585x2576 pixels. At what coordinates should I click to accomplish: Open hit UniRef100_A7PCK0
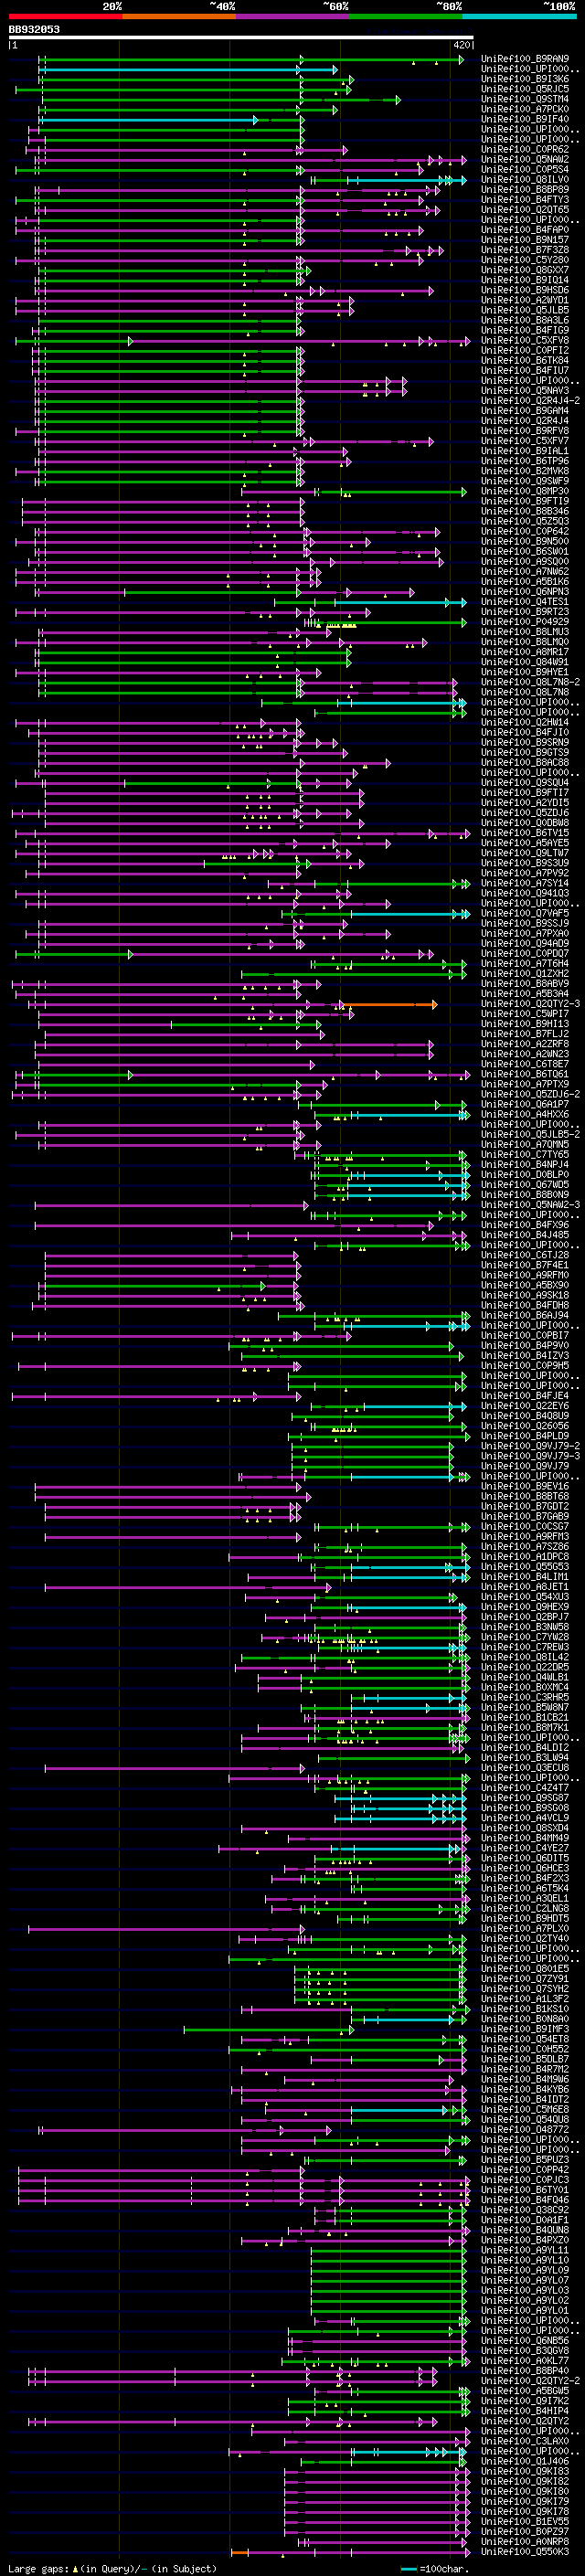524,109
